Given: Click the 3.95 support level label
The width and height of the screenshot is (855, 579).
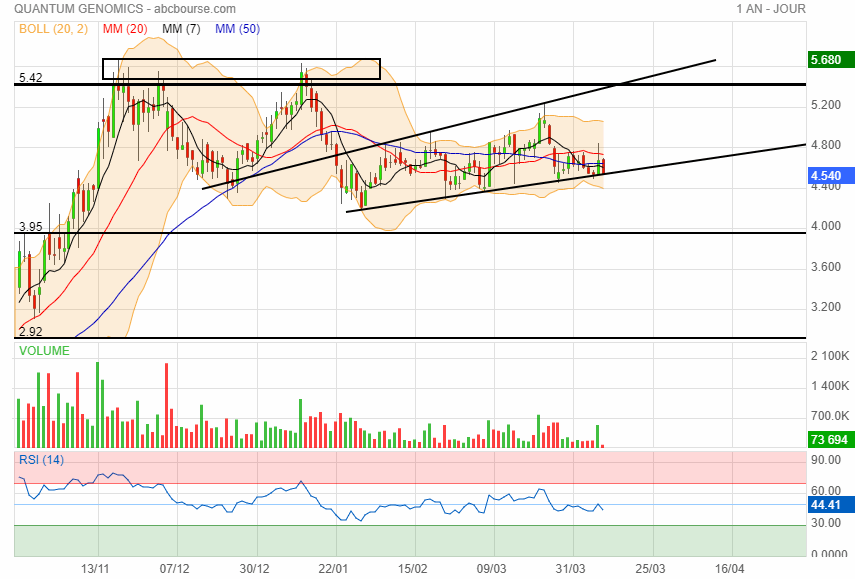Looking at the screenshot, I should coord(31,226).
